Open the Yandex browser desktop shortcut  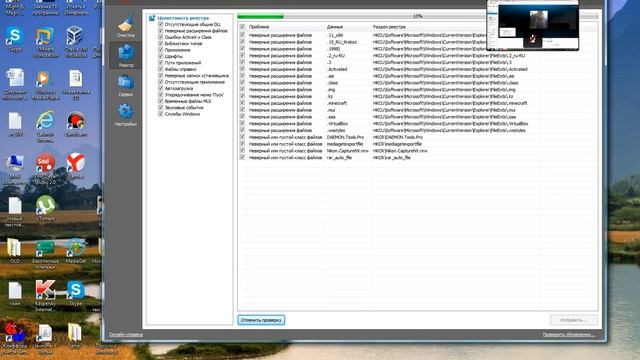tap(76, 165)
